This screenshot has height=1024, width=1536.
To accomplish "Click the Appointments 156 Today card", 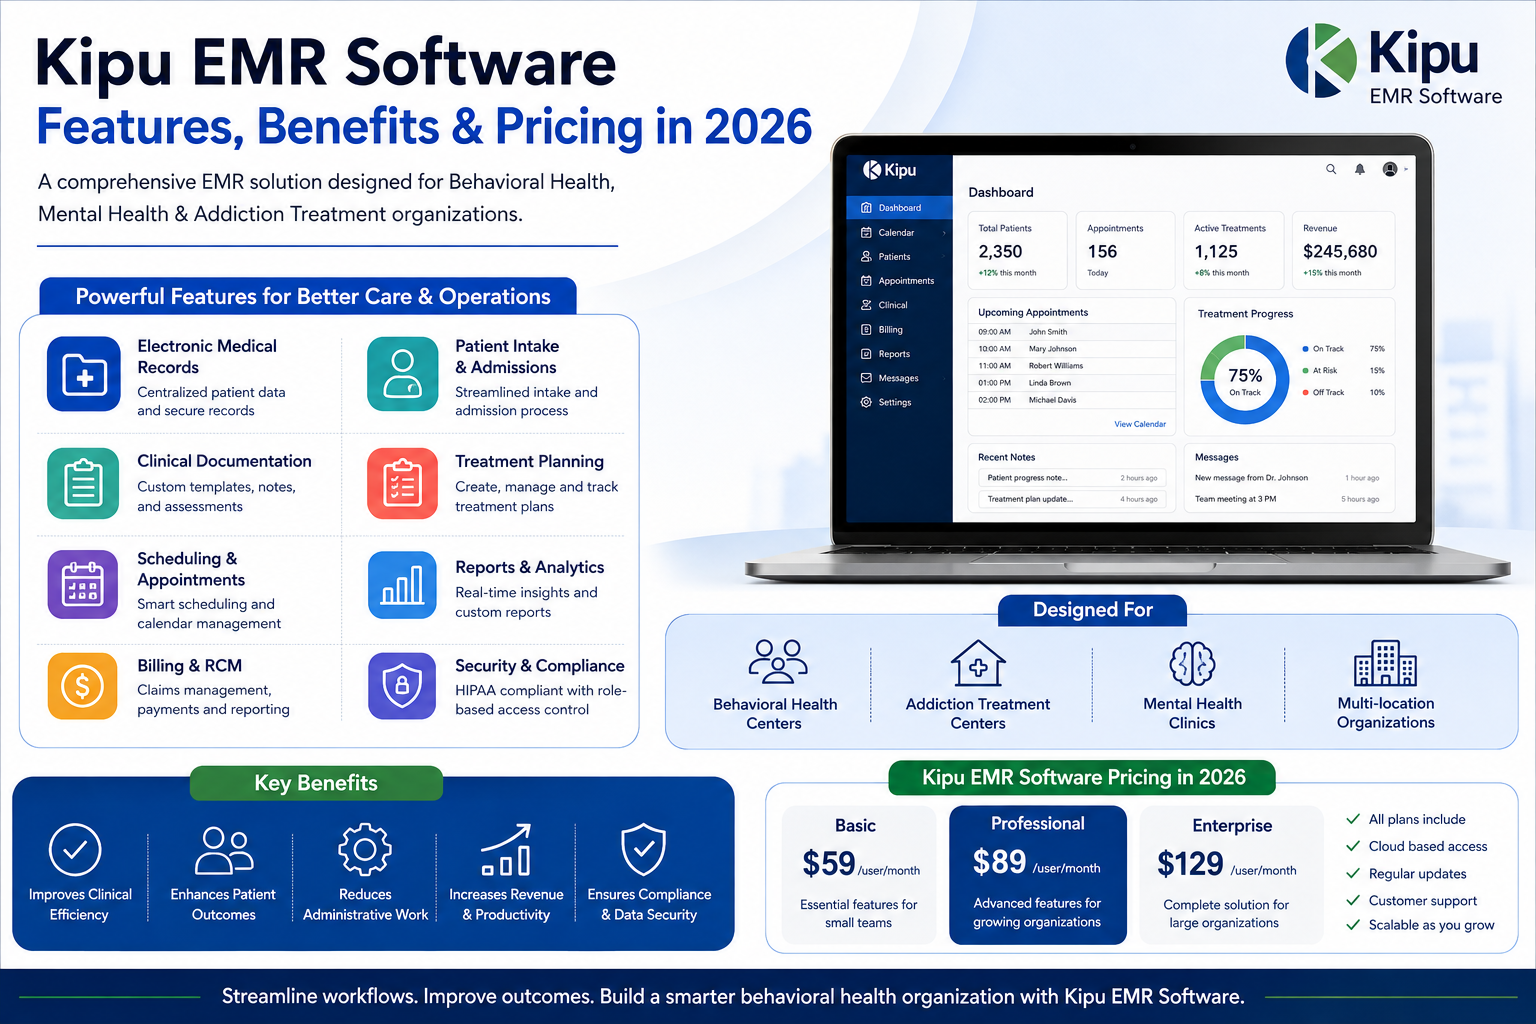I will point(1125,250).
